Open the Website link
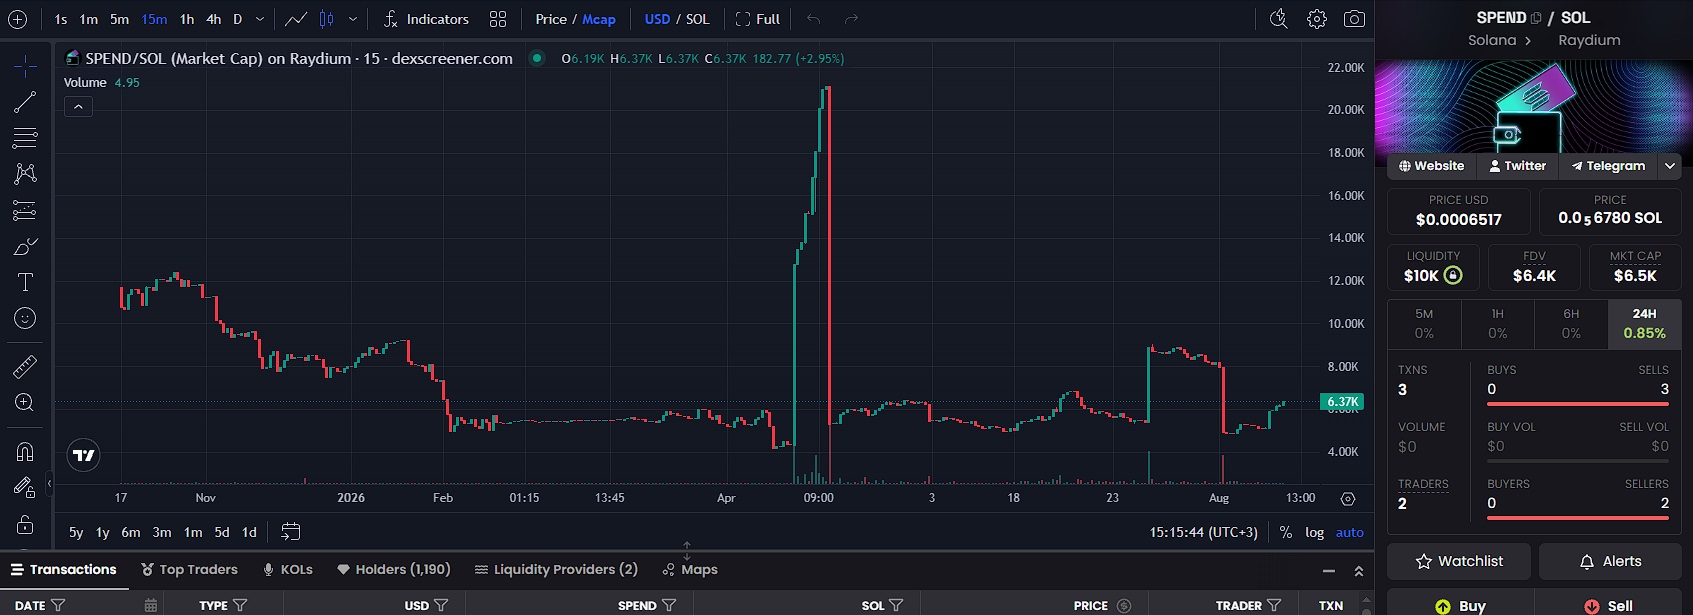1693x615 pixels. pos(1431,166)
